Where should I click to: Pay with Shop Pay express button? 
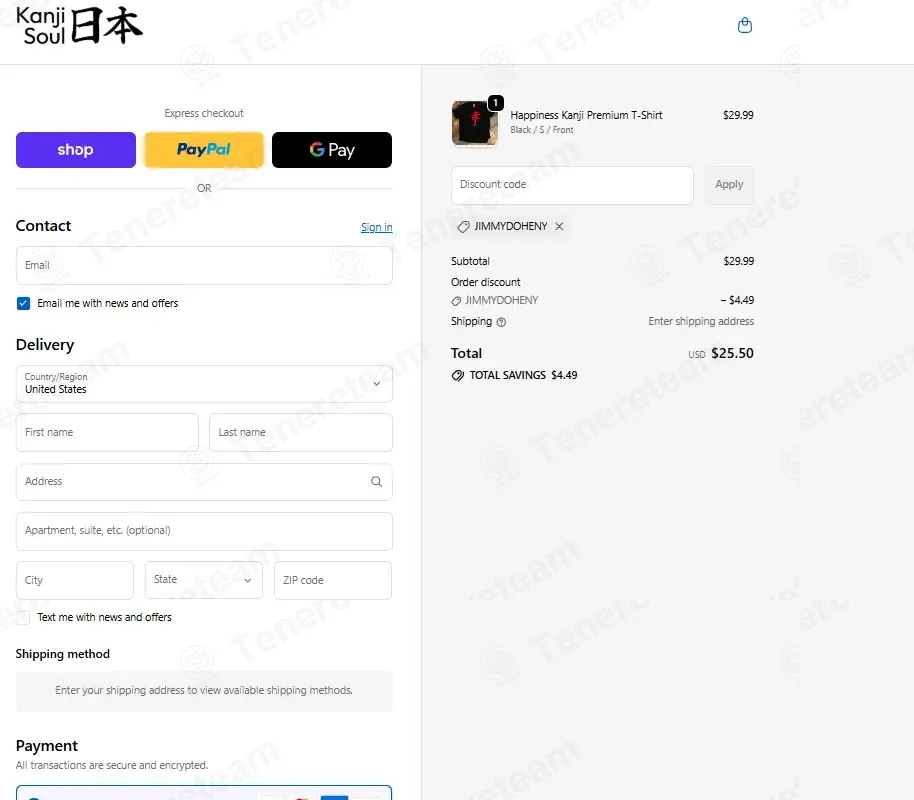(76, 150)
